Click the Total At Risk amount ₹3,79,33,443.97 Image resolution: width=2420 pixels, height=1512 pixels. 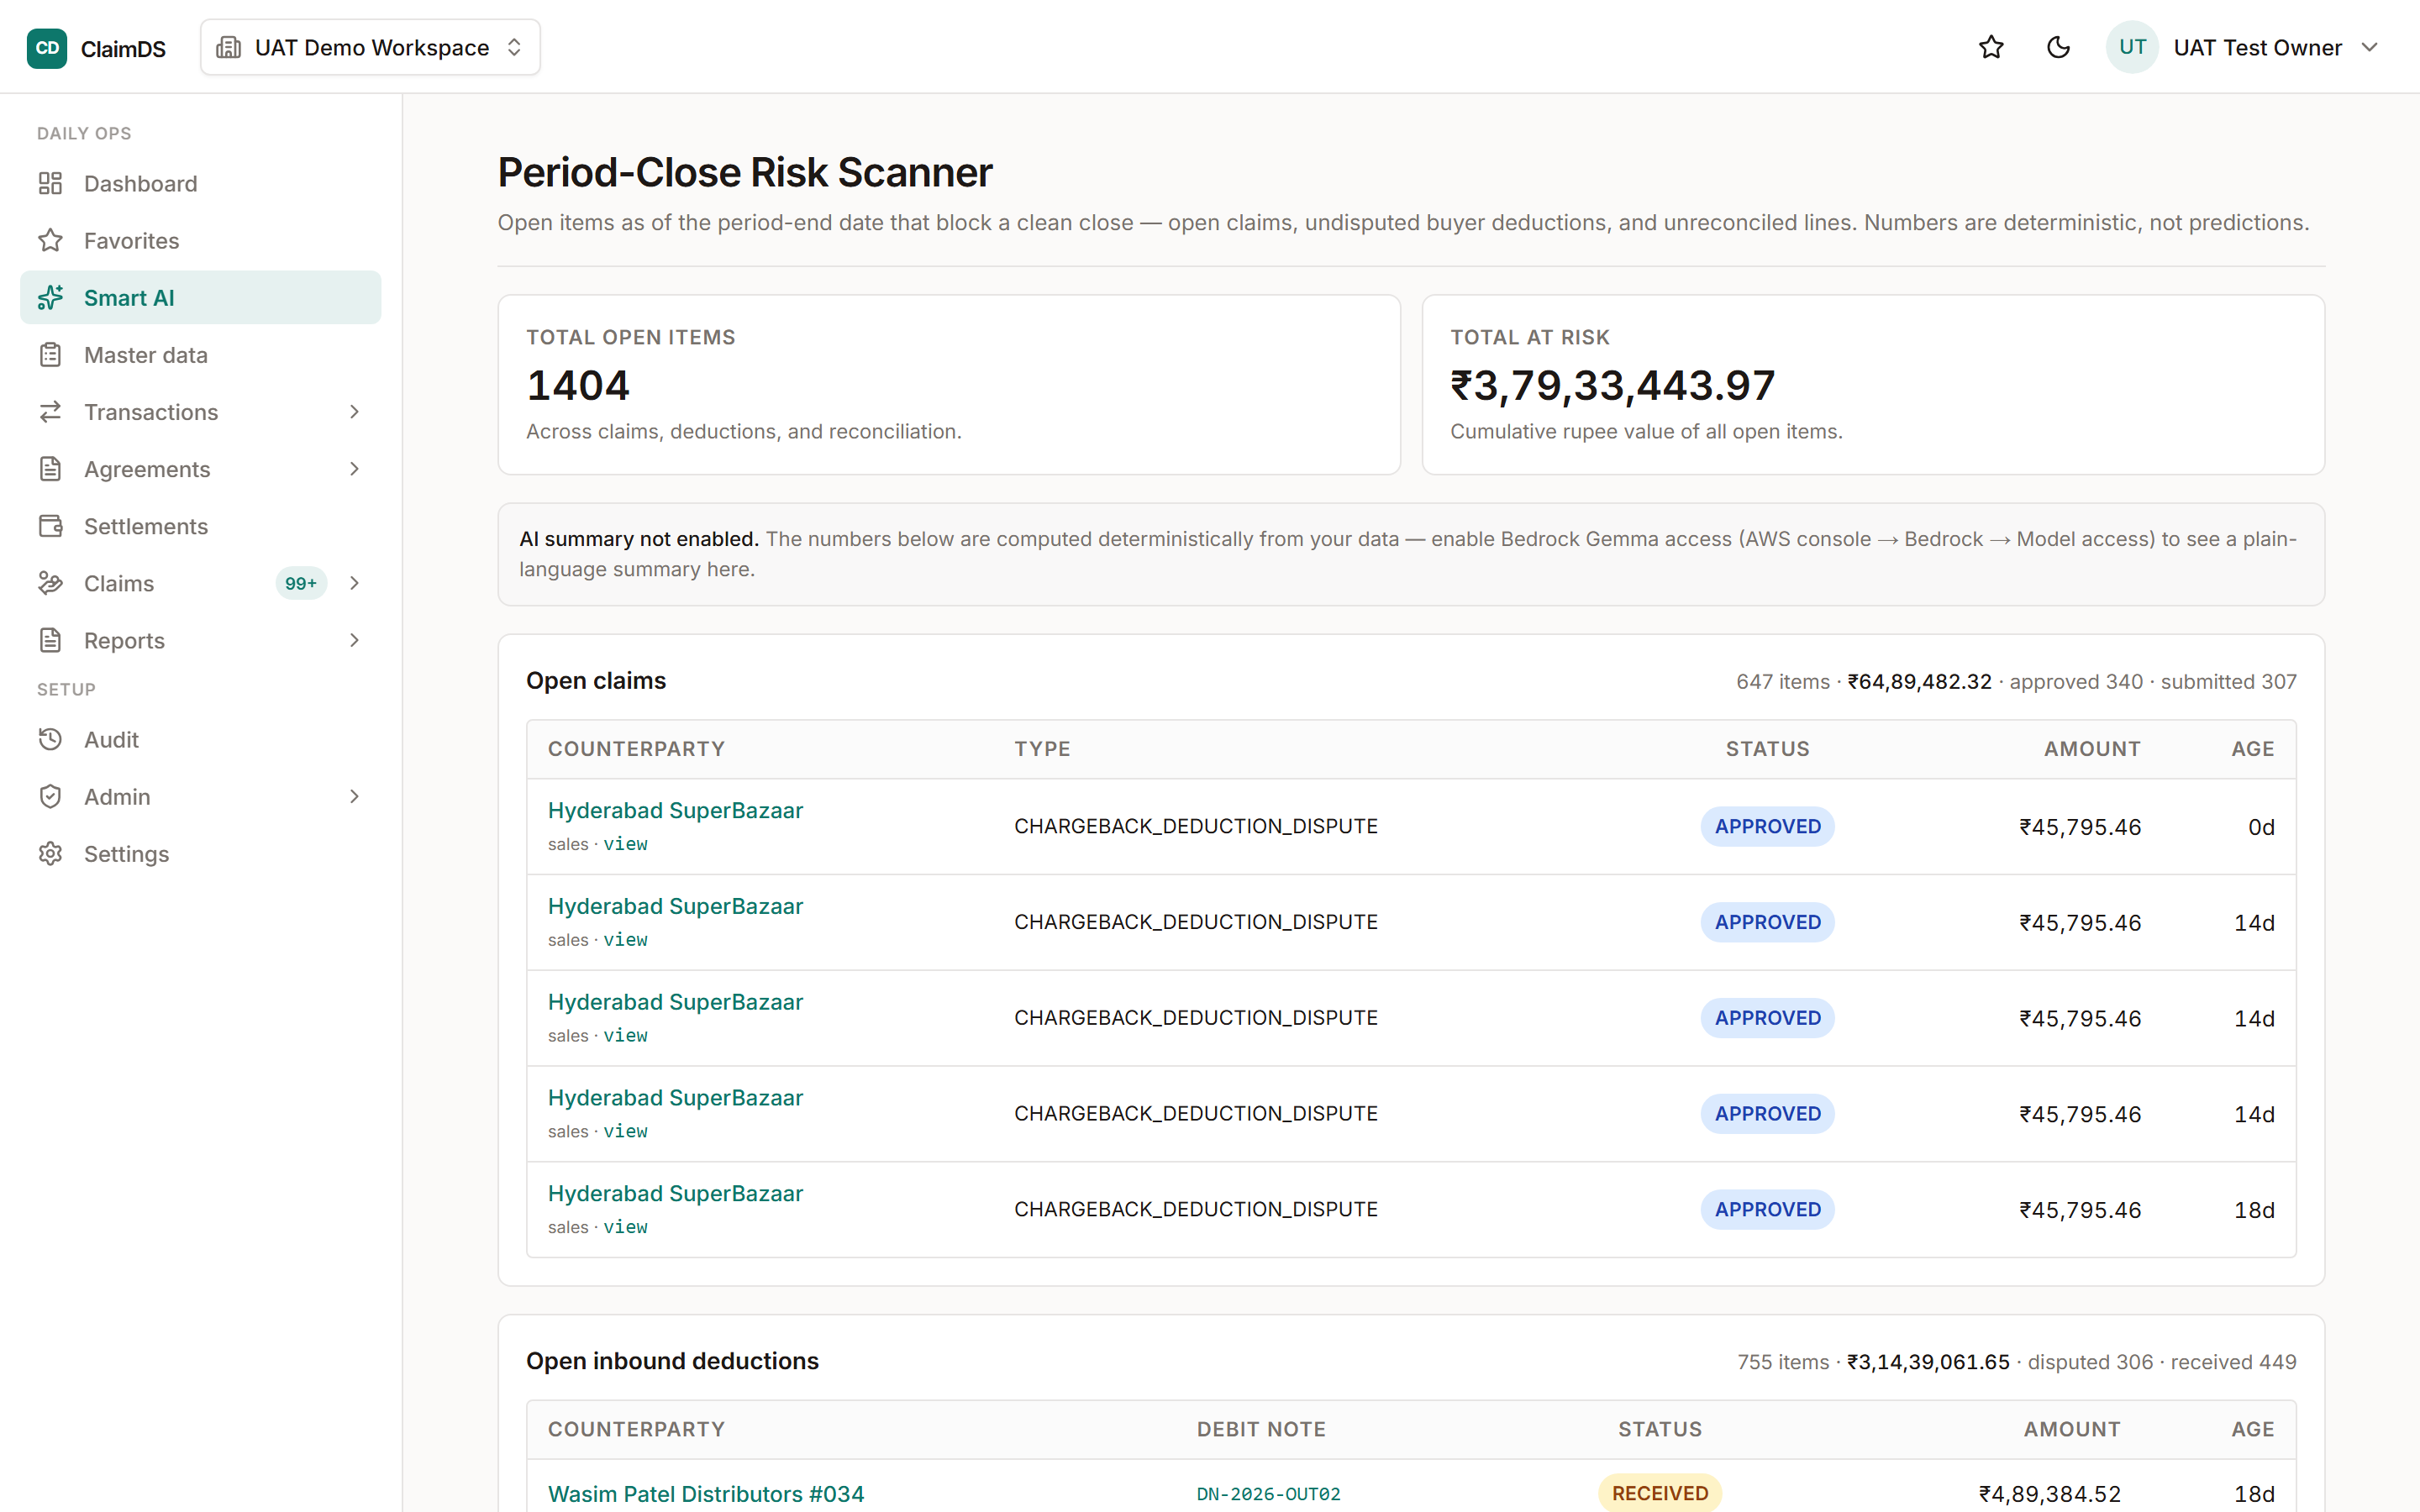pyautogui.click(x=1612, y=385)
